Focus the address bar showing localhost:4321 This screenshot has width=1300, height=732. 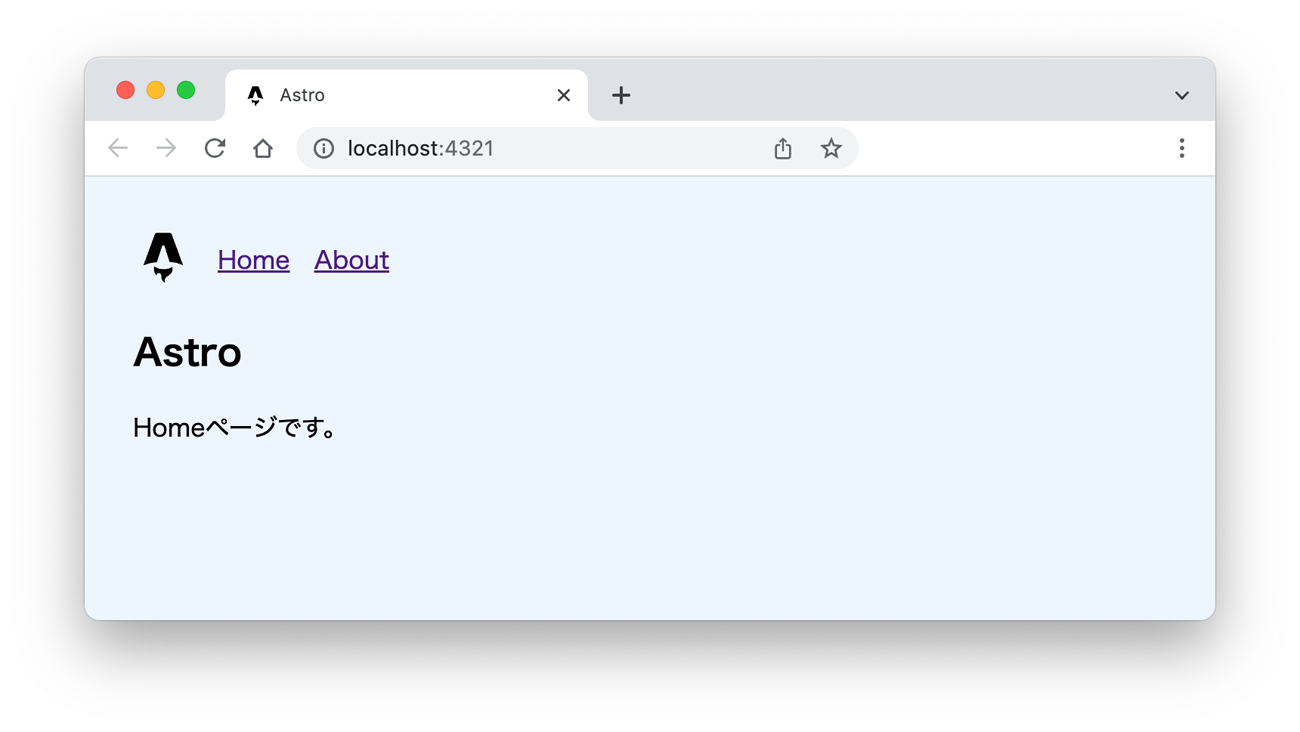(577, 148)
